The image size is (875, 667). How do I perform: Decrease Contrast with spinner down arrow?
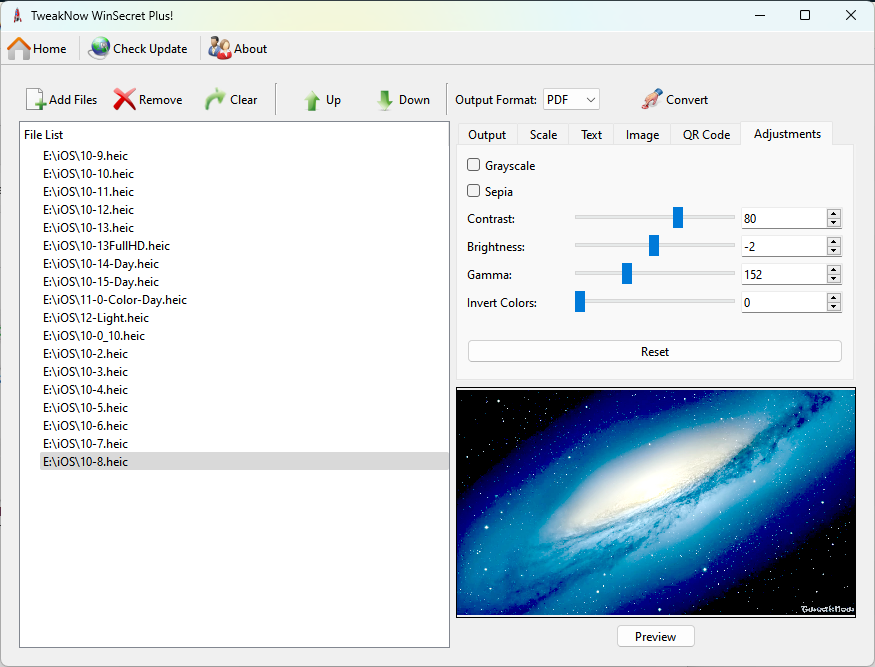[834, 223]
